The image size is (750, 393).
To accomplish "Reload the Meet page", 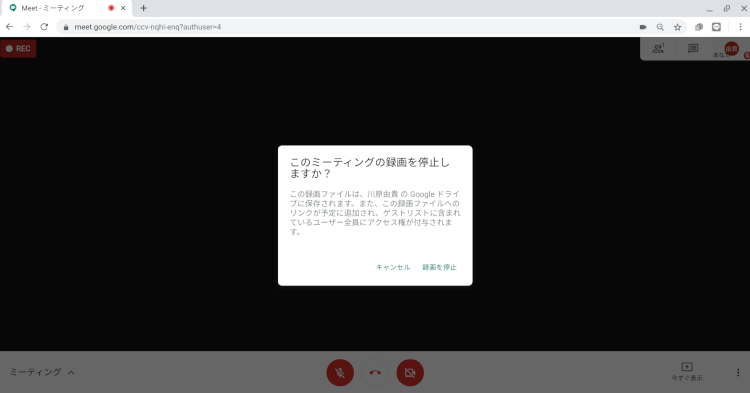I will pyautogui.click(x=44, y=27).
